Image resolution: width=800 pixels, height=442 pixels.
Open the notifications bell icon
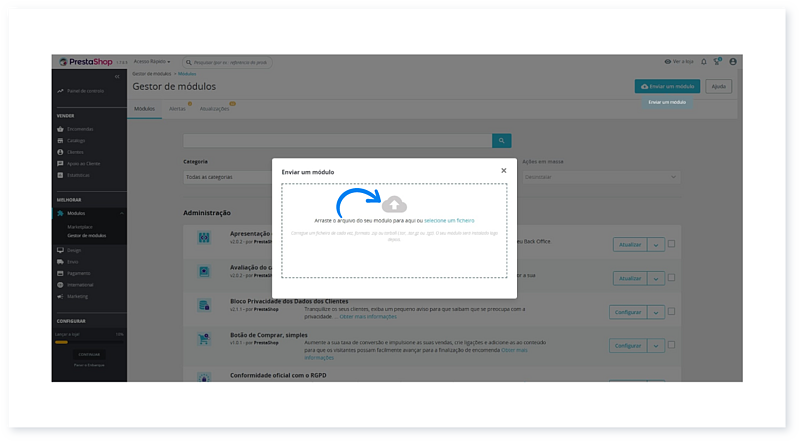pos(704,62)
